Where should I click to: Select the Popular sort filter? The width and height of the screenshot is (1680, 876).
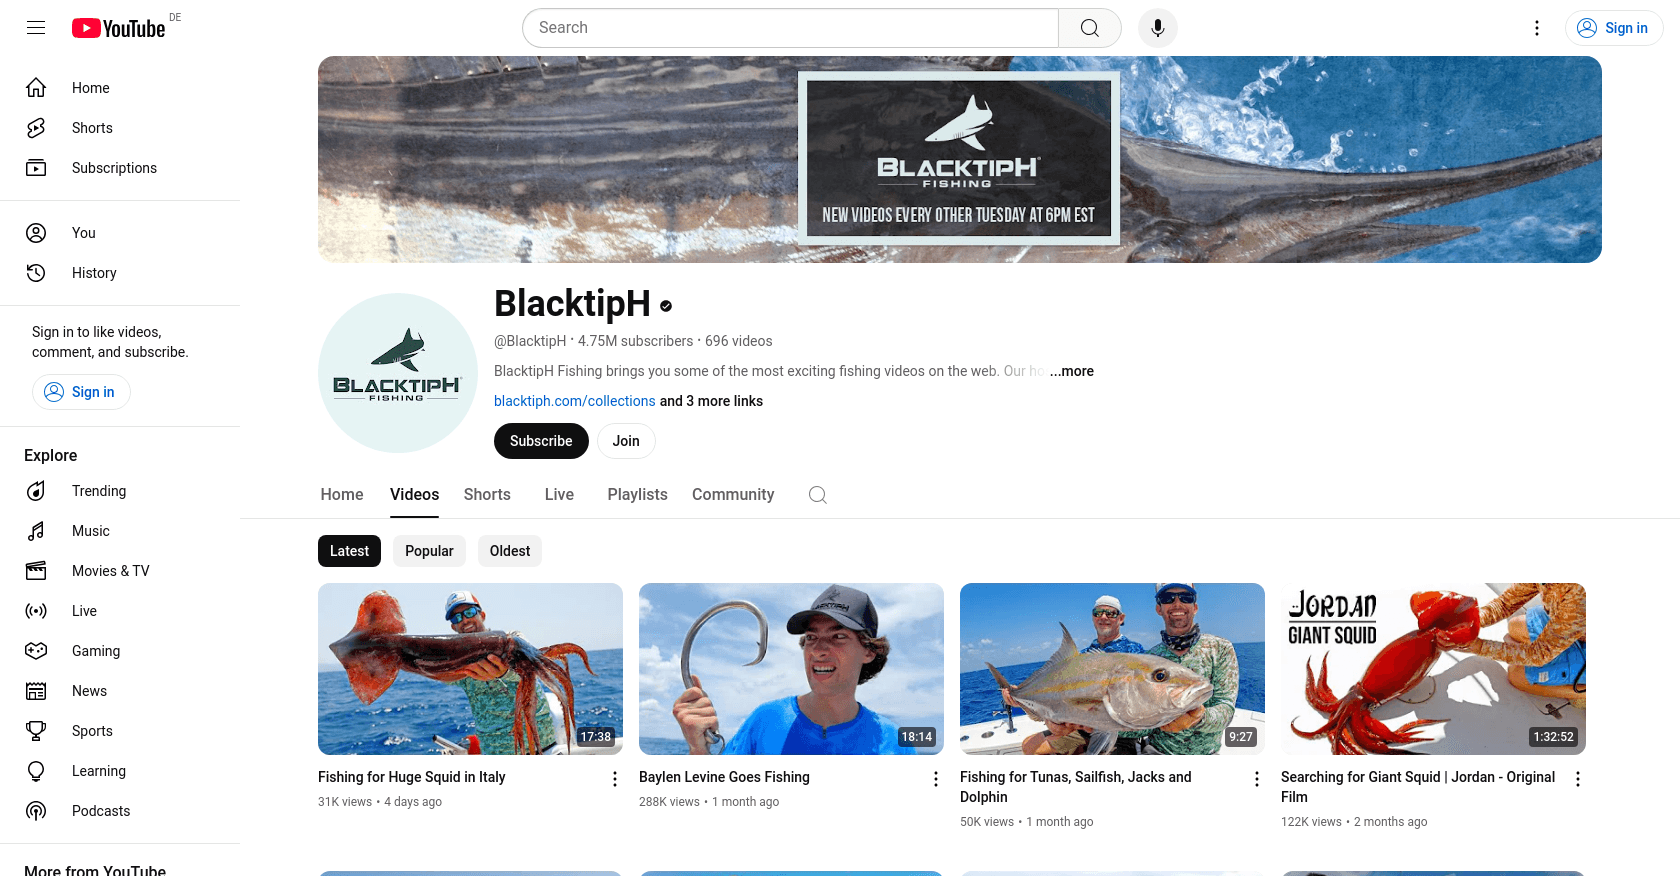[429, 551]
